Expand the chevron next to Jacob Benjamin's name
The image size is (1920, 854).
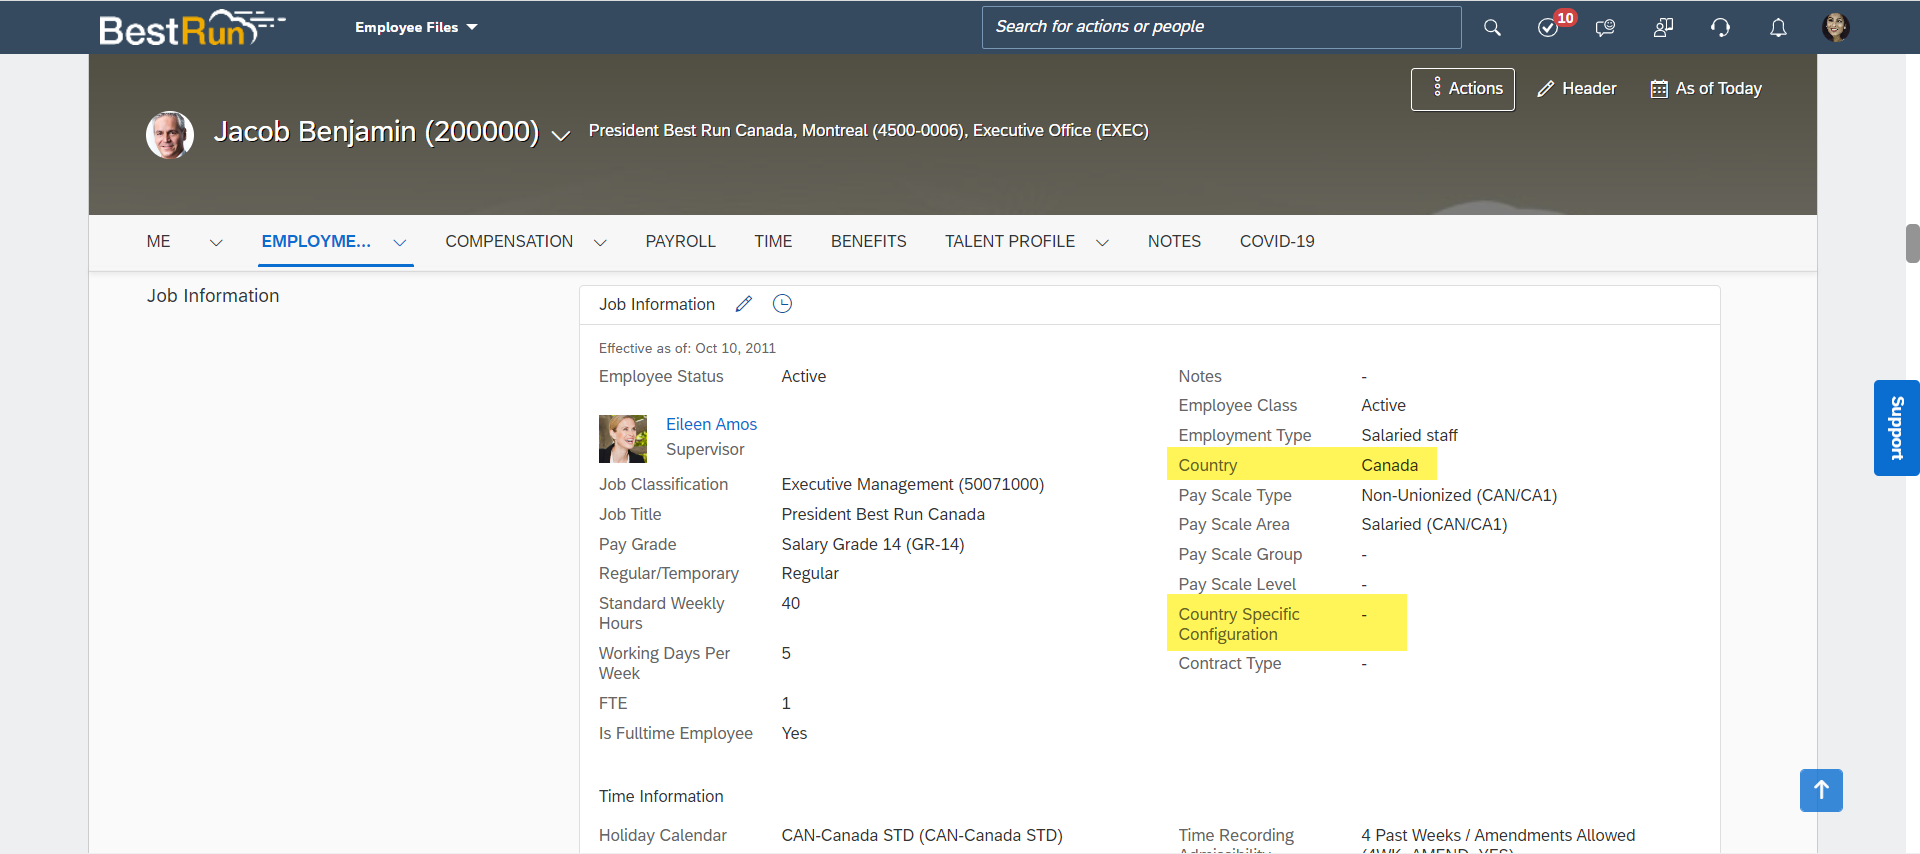point(561,136)
